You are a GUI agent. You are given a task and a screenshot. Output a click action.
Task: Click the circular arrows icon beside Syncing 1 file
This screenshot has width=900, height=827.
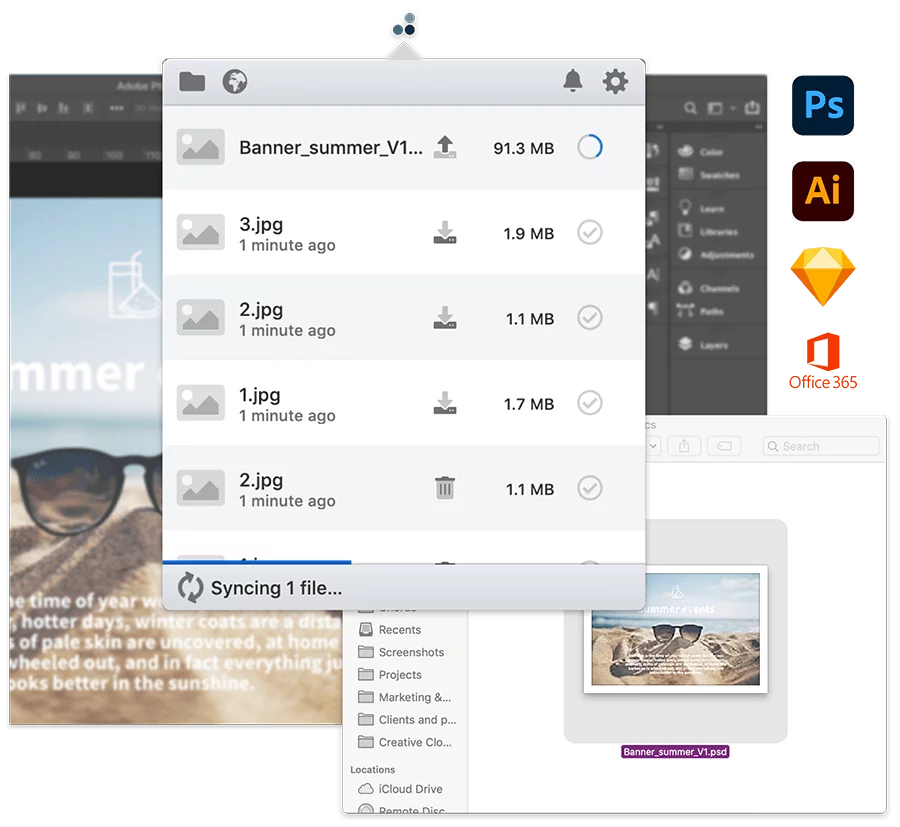(190, 587)
